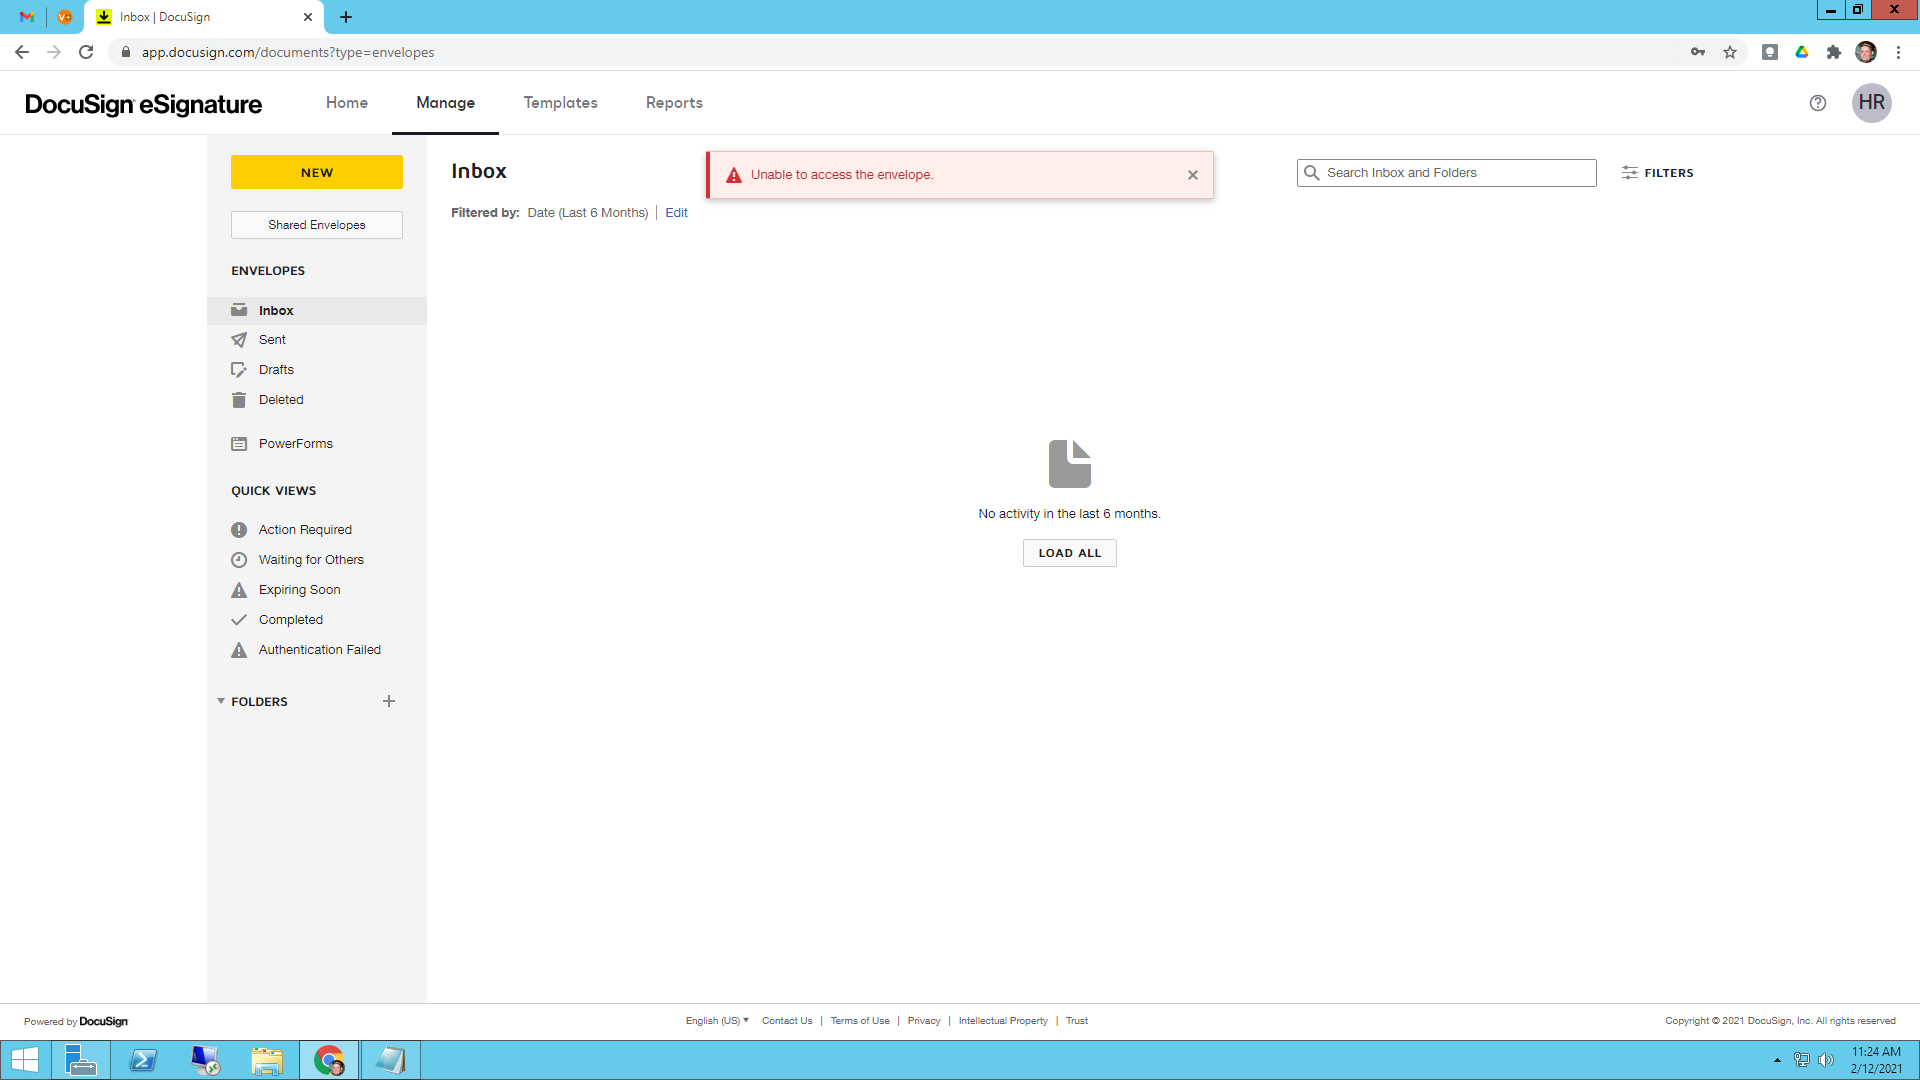Click the network tray icon

pos(1802,1060)
